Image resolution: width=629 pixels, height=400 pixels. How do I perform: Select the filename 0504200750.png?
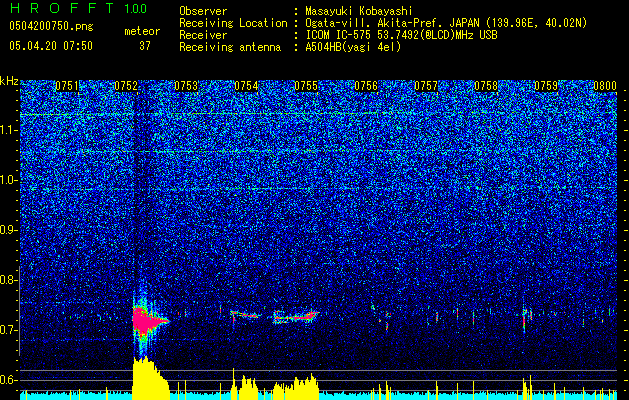click(51, 27)
